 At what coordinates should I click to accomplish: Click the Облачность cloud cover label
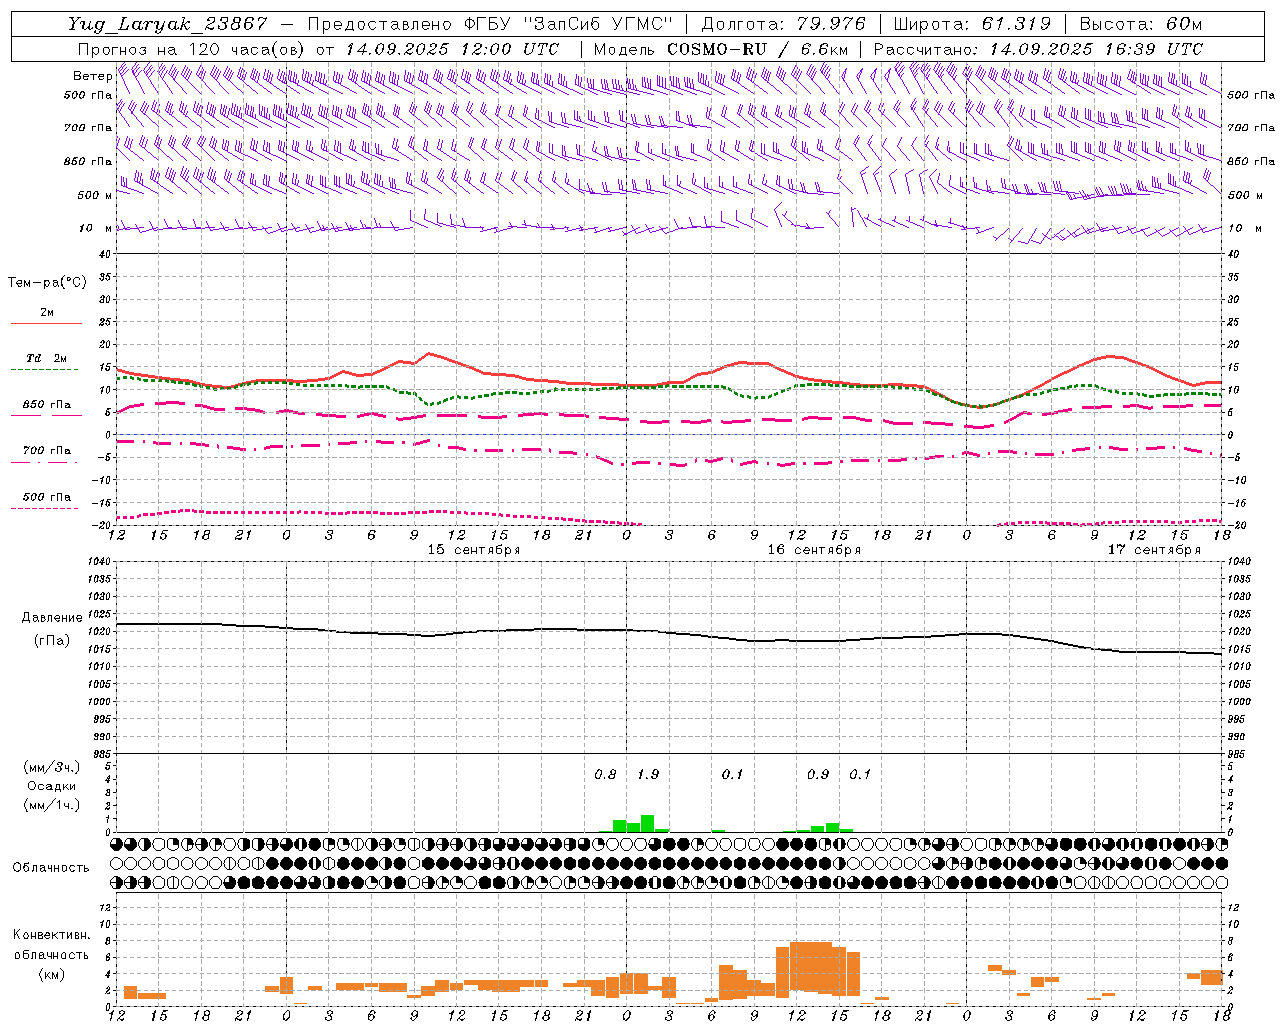tap(50, 868)
